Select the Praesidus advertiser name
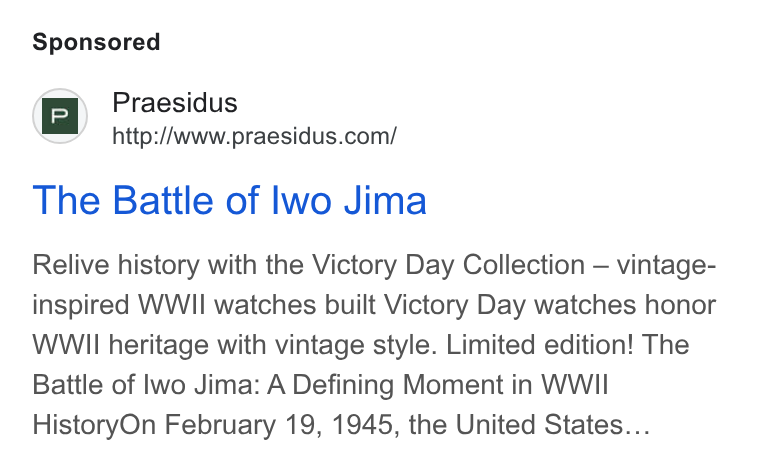 pyautogui.click(x=175, y=103)
